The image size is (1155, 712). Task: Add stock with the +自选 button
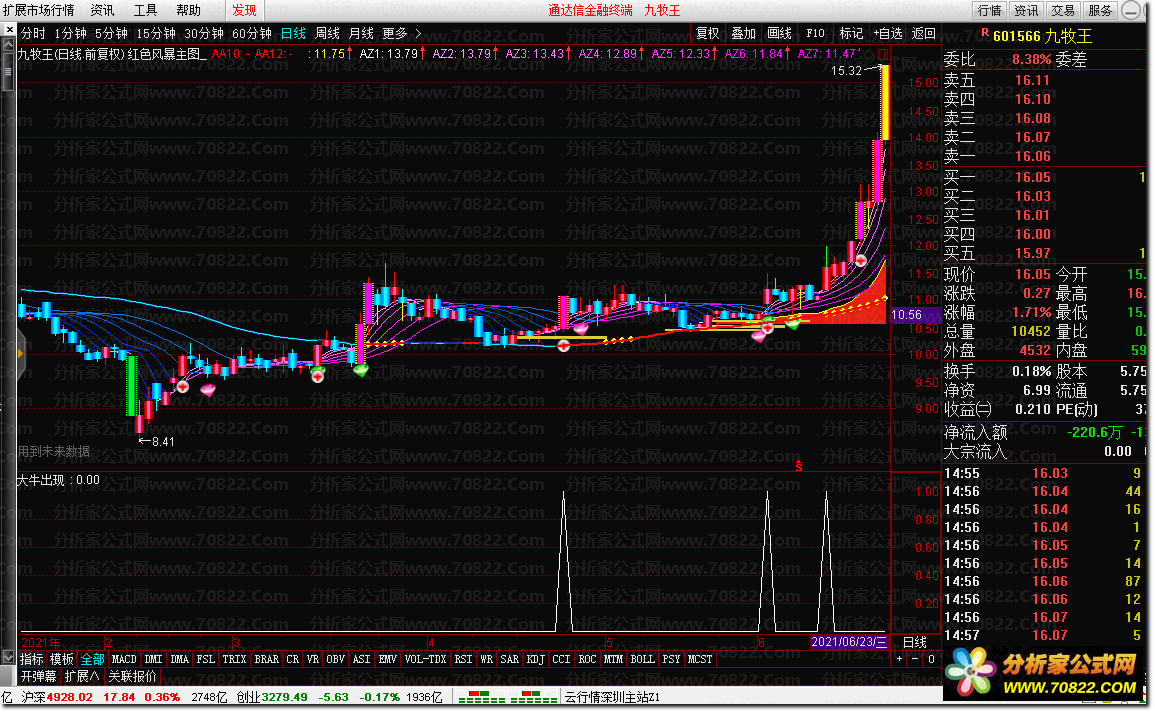(888, 34)
